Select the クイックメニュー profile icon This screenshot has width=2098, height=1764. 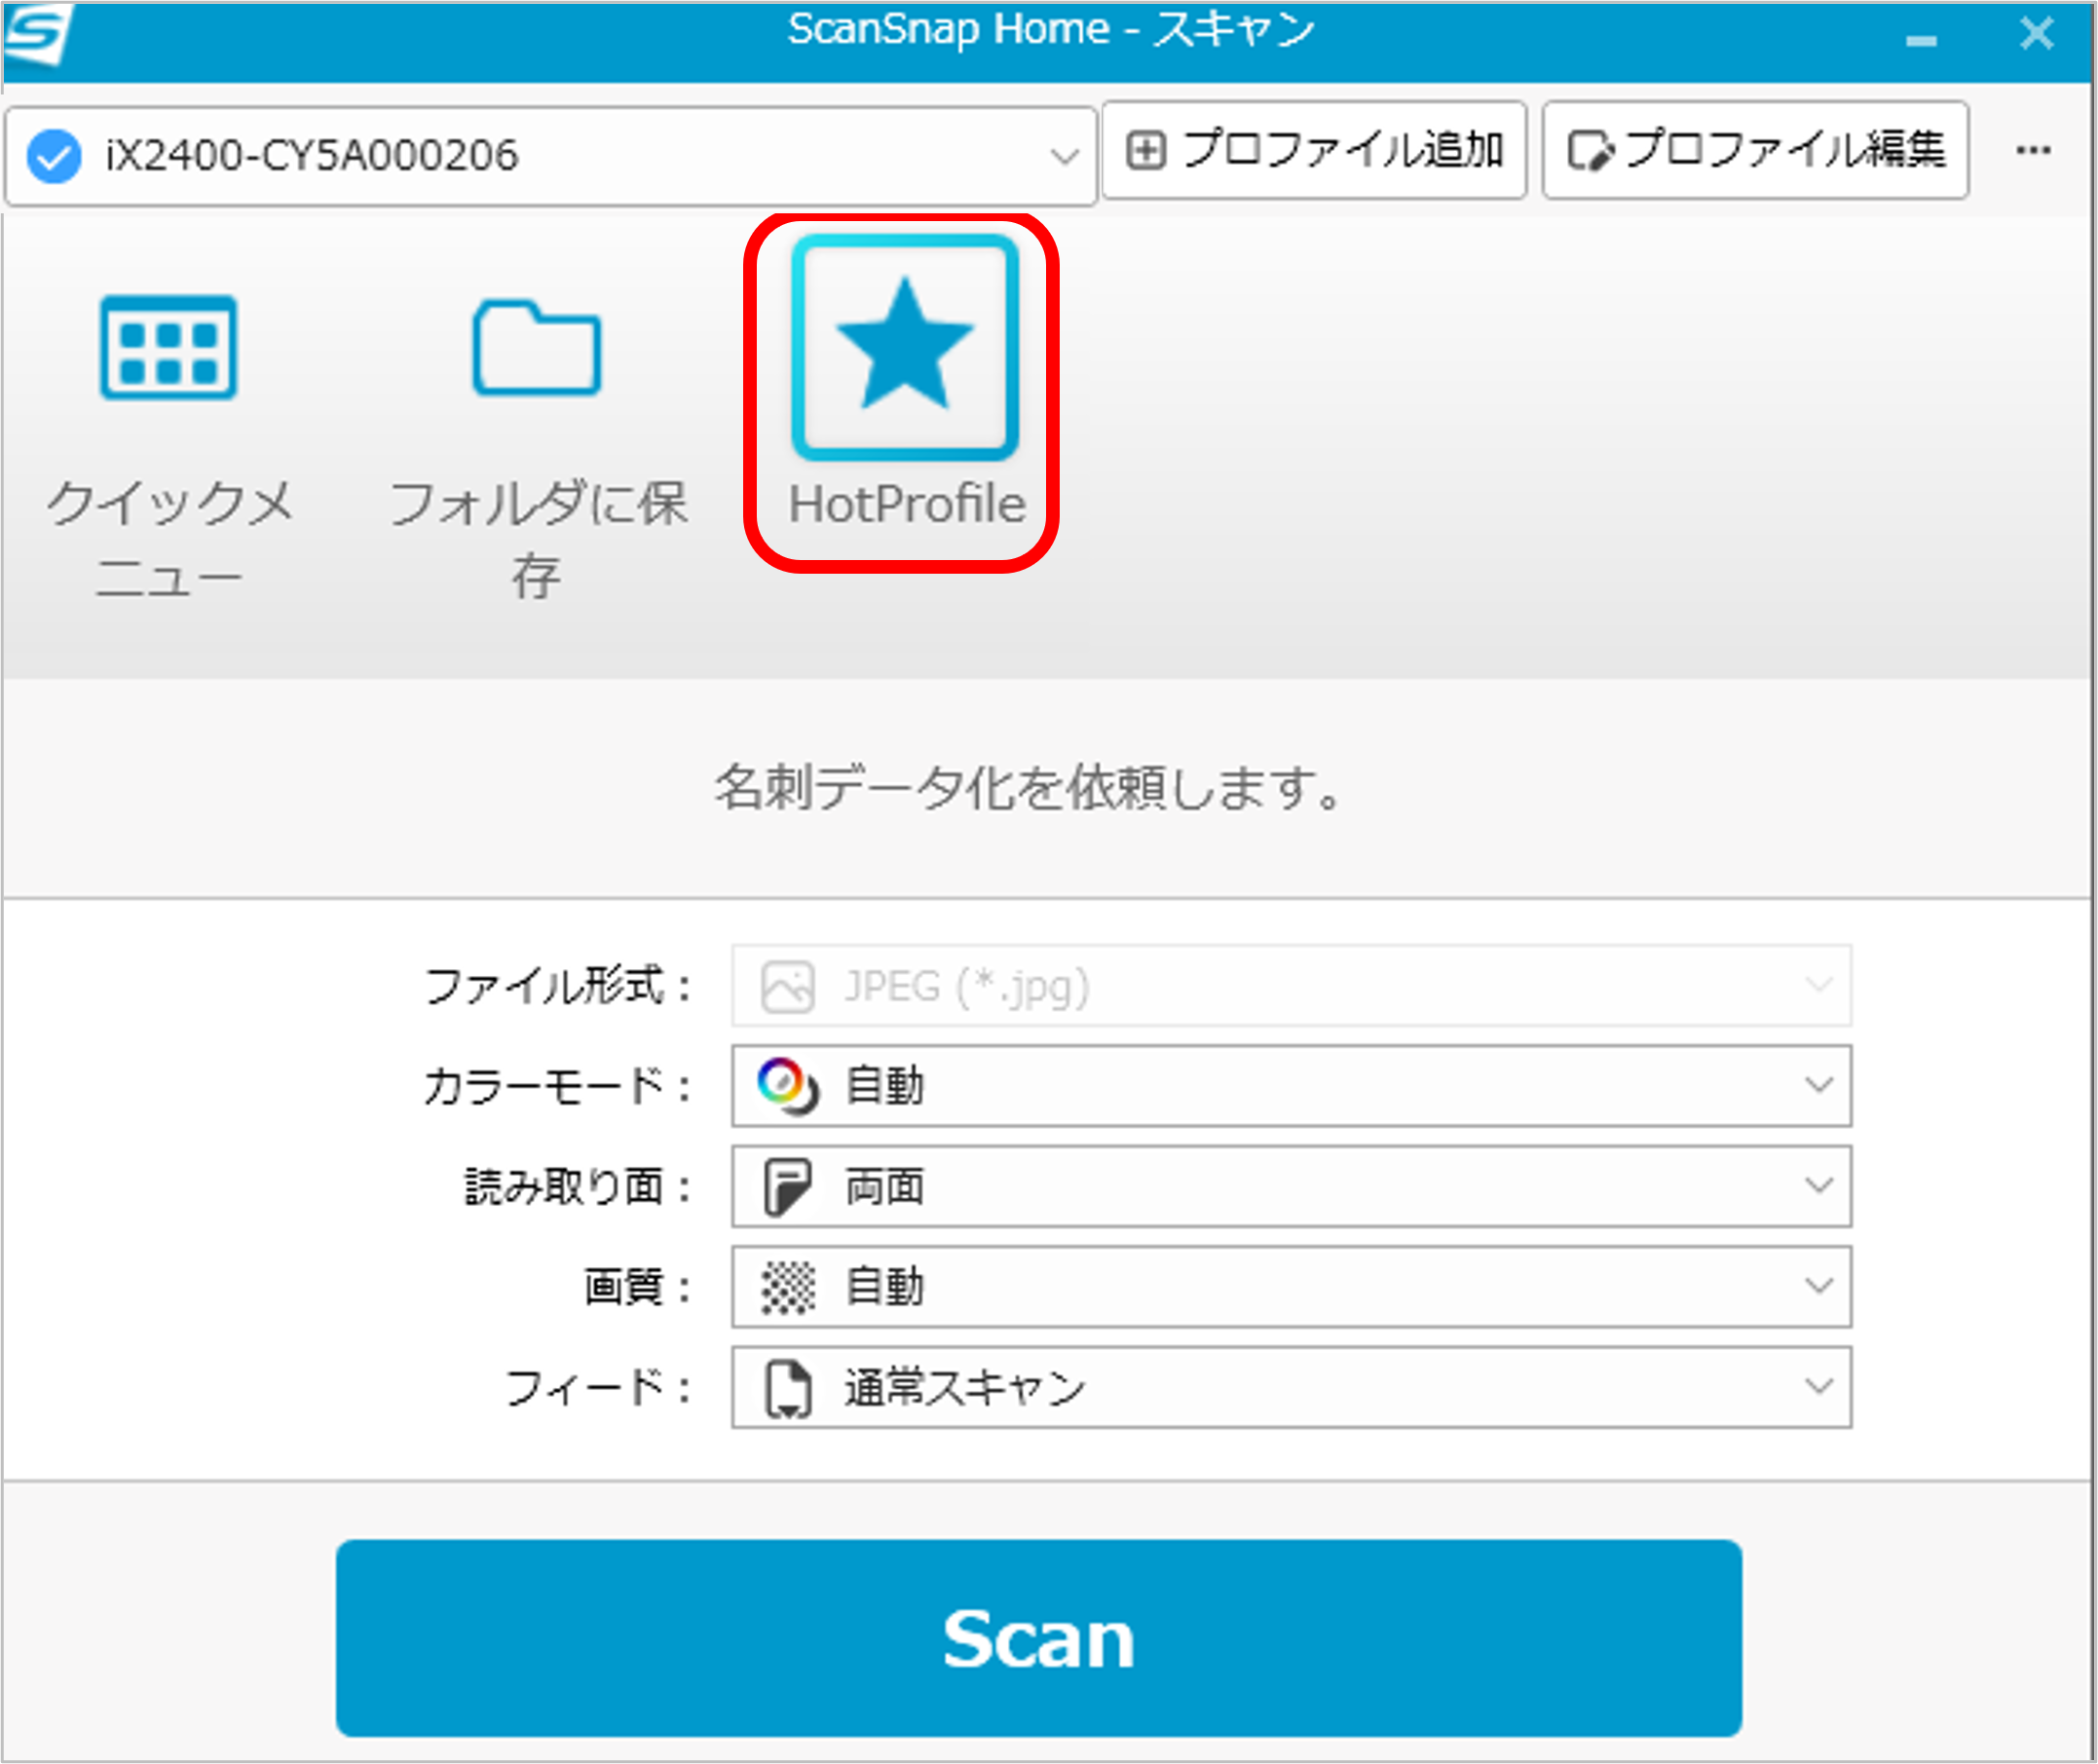(168, 347)
